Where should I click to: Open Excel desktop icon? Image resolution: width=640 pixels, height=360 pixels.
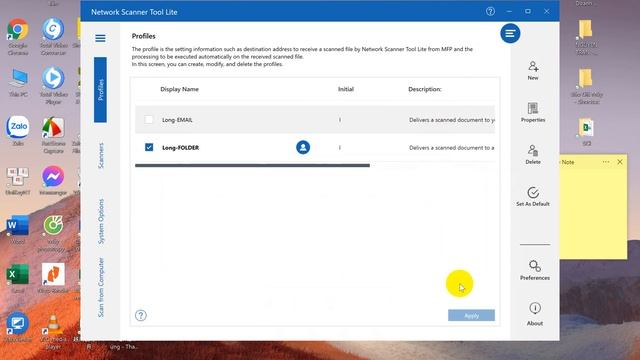[x=18, y=278]
